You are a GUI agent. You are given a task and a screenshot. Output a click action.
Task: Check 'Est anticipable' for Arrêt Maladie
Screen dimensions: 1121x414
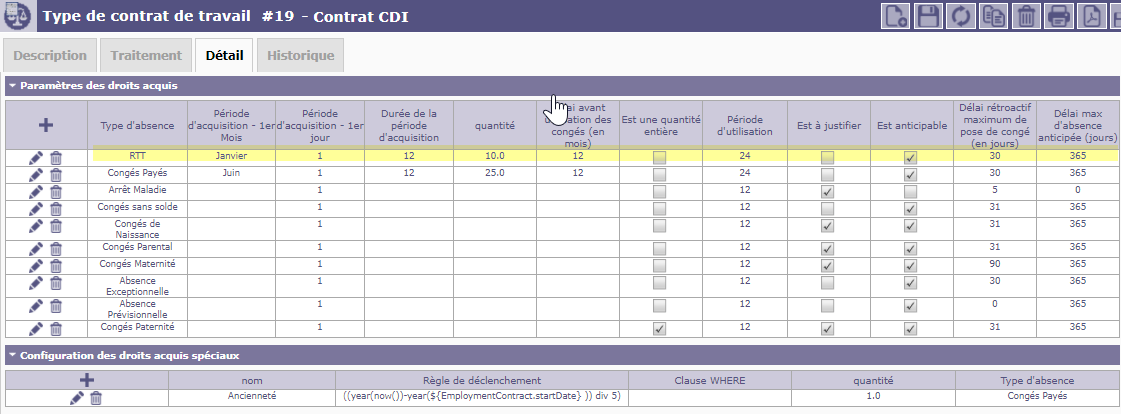[910, 192]
